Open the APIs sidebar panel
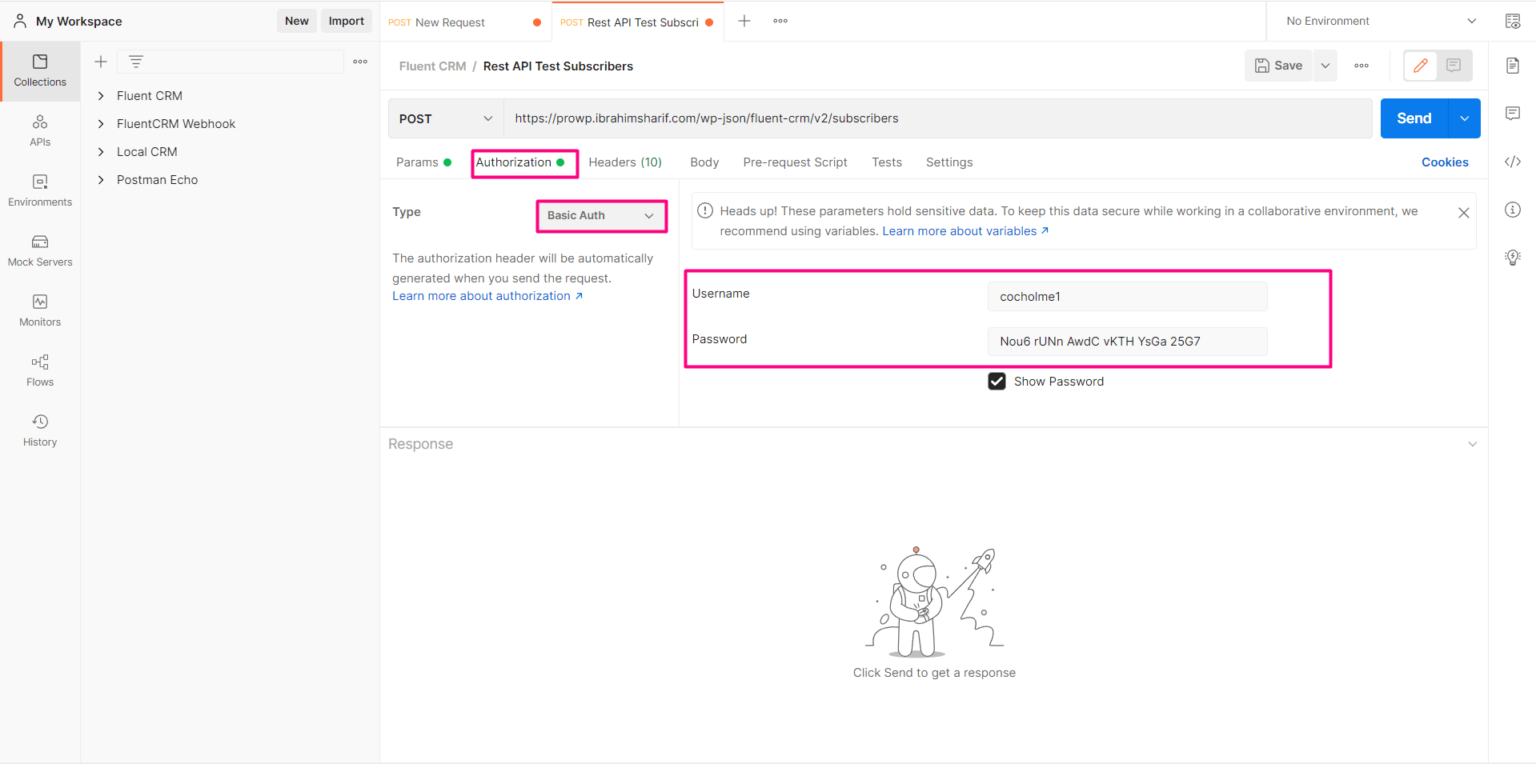 click(x=40, y=131)
